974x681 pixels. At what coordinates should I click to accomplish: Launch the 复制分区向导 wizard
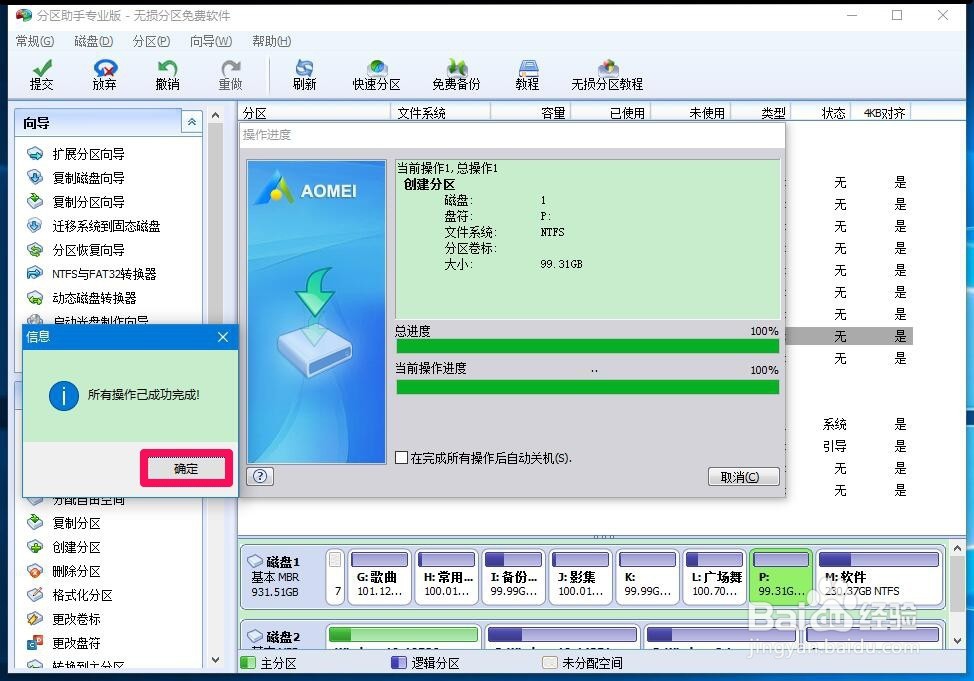76,202
